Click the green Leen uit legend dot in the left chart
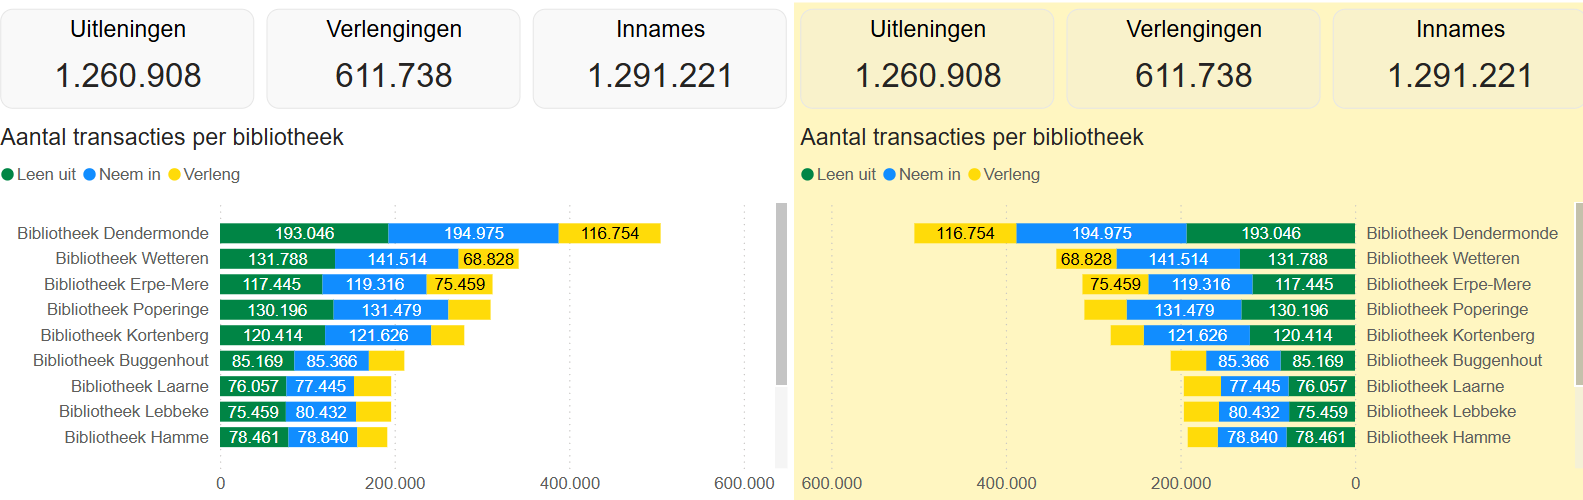 click(8, 175)
